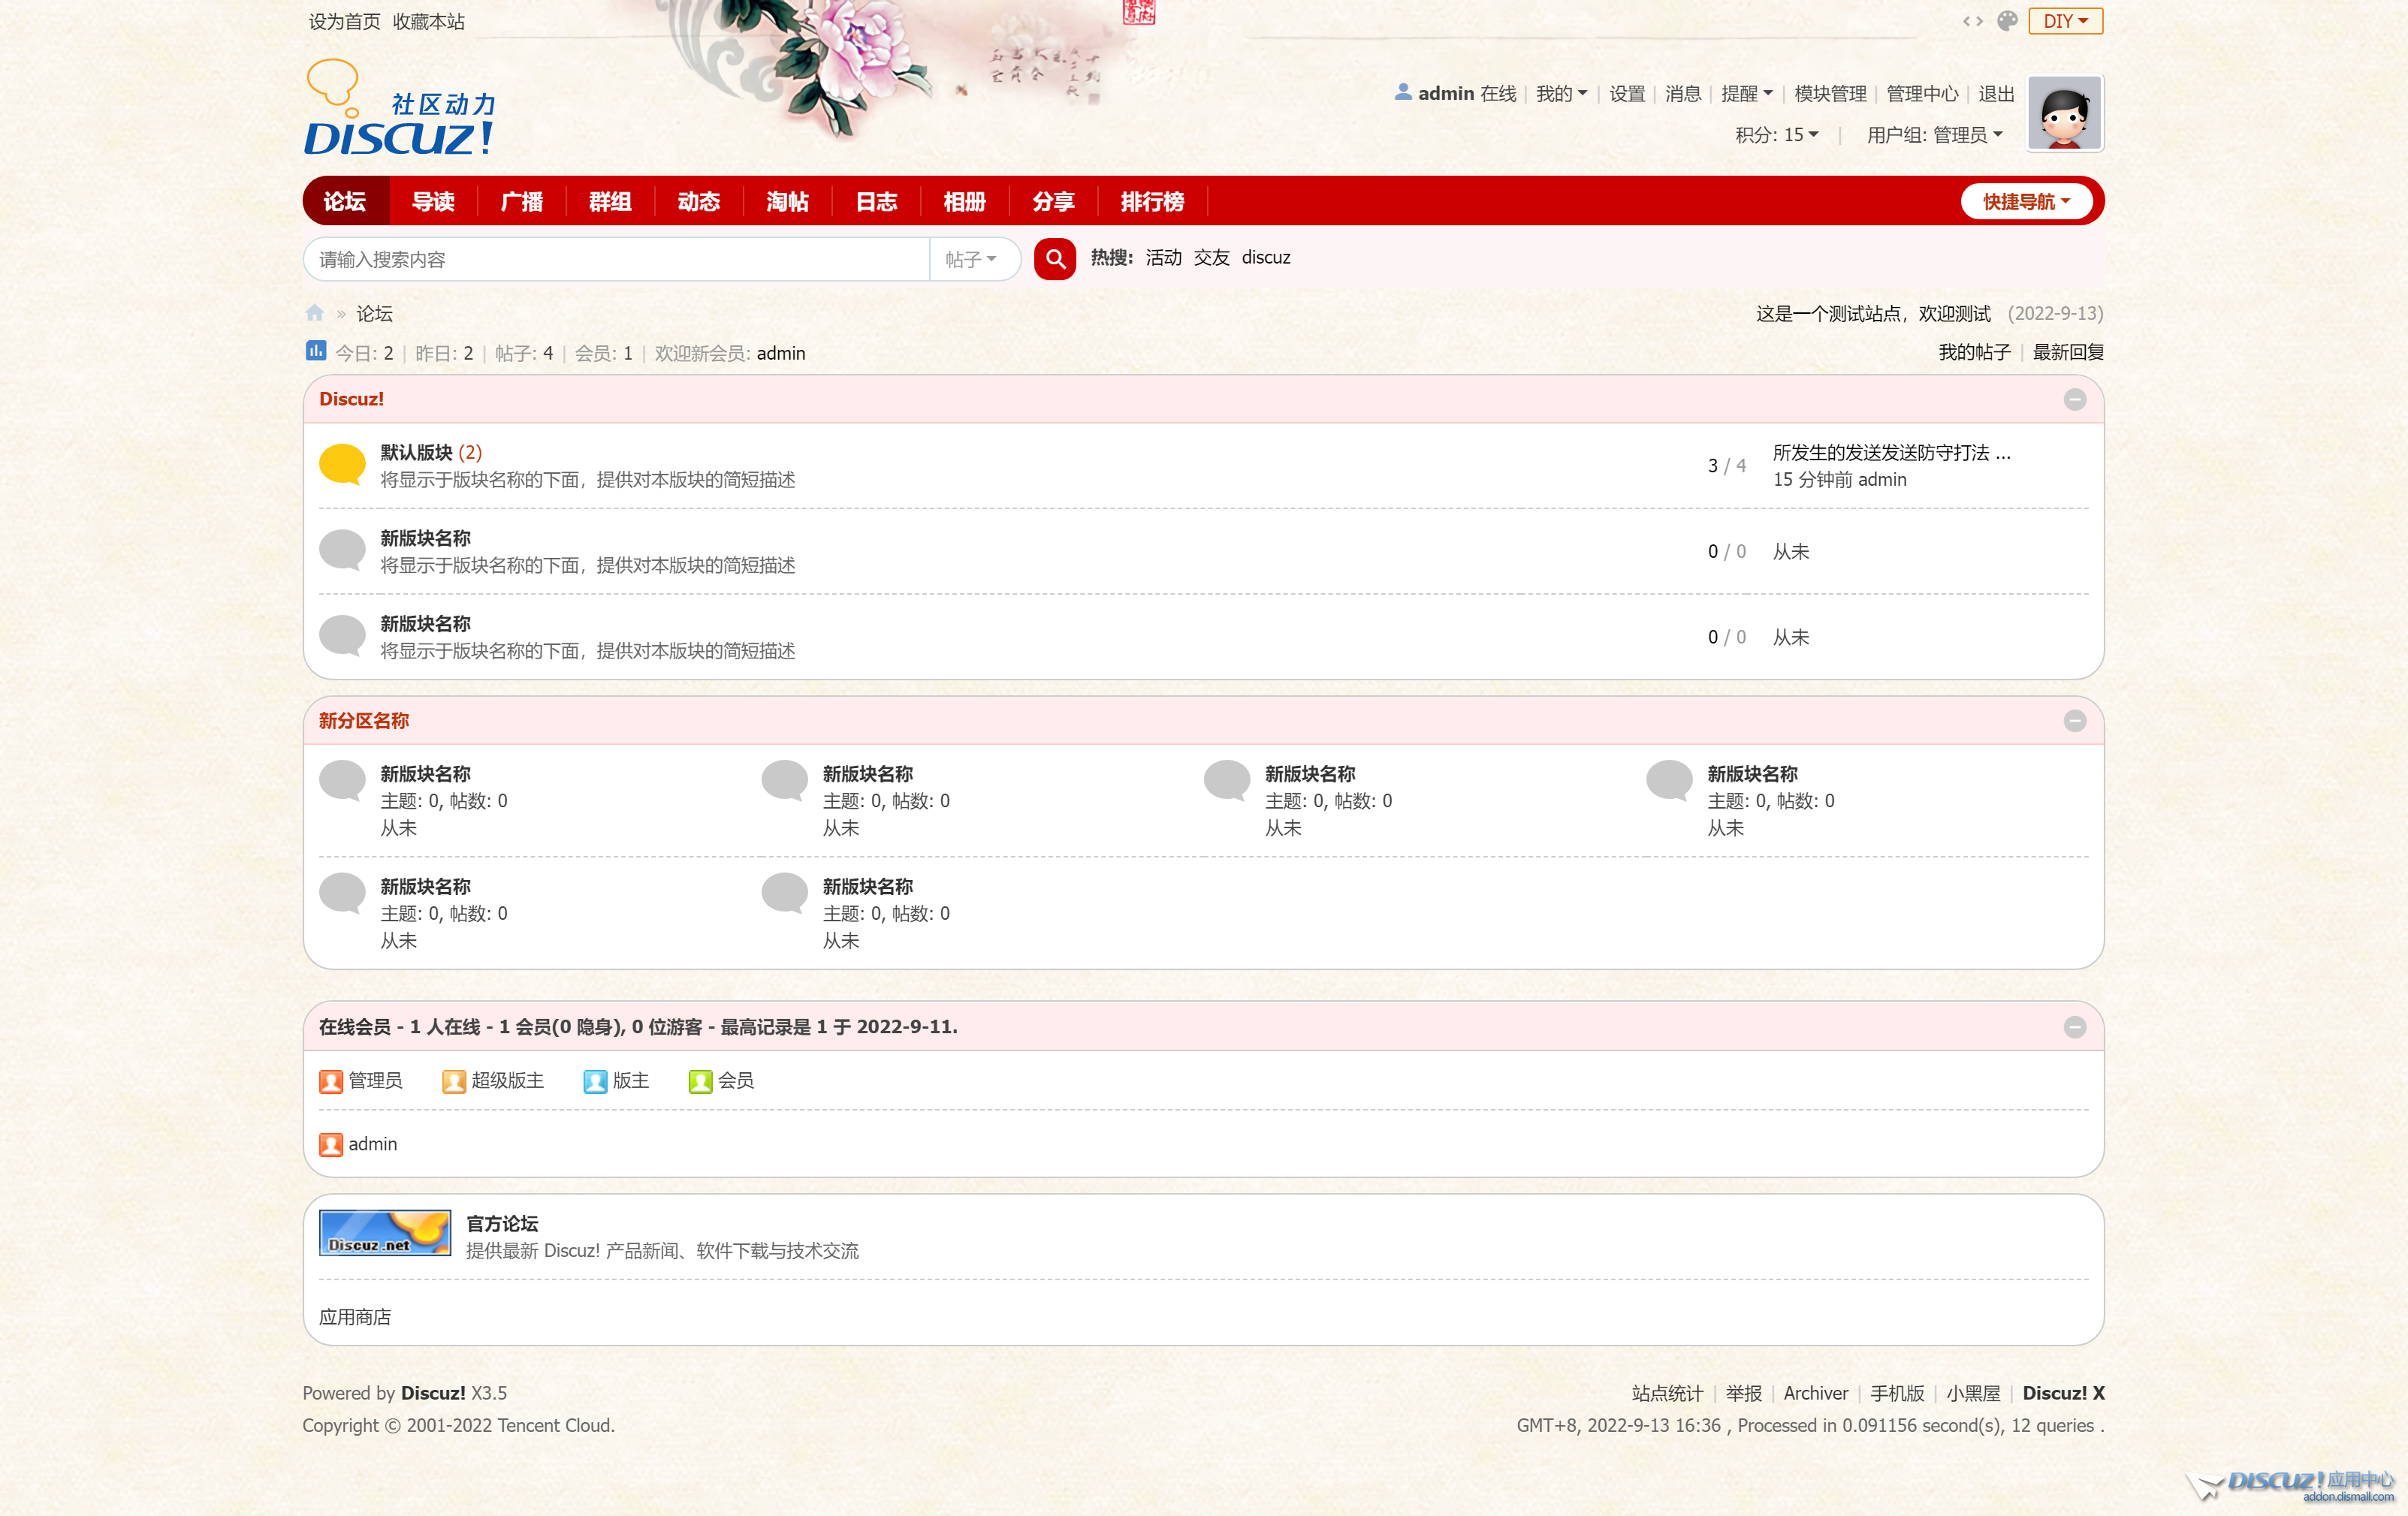Click the Discuz! site logo

399,108
